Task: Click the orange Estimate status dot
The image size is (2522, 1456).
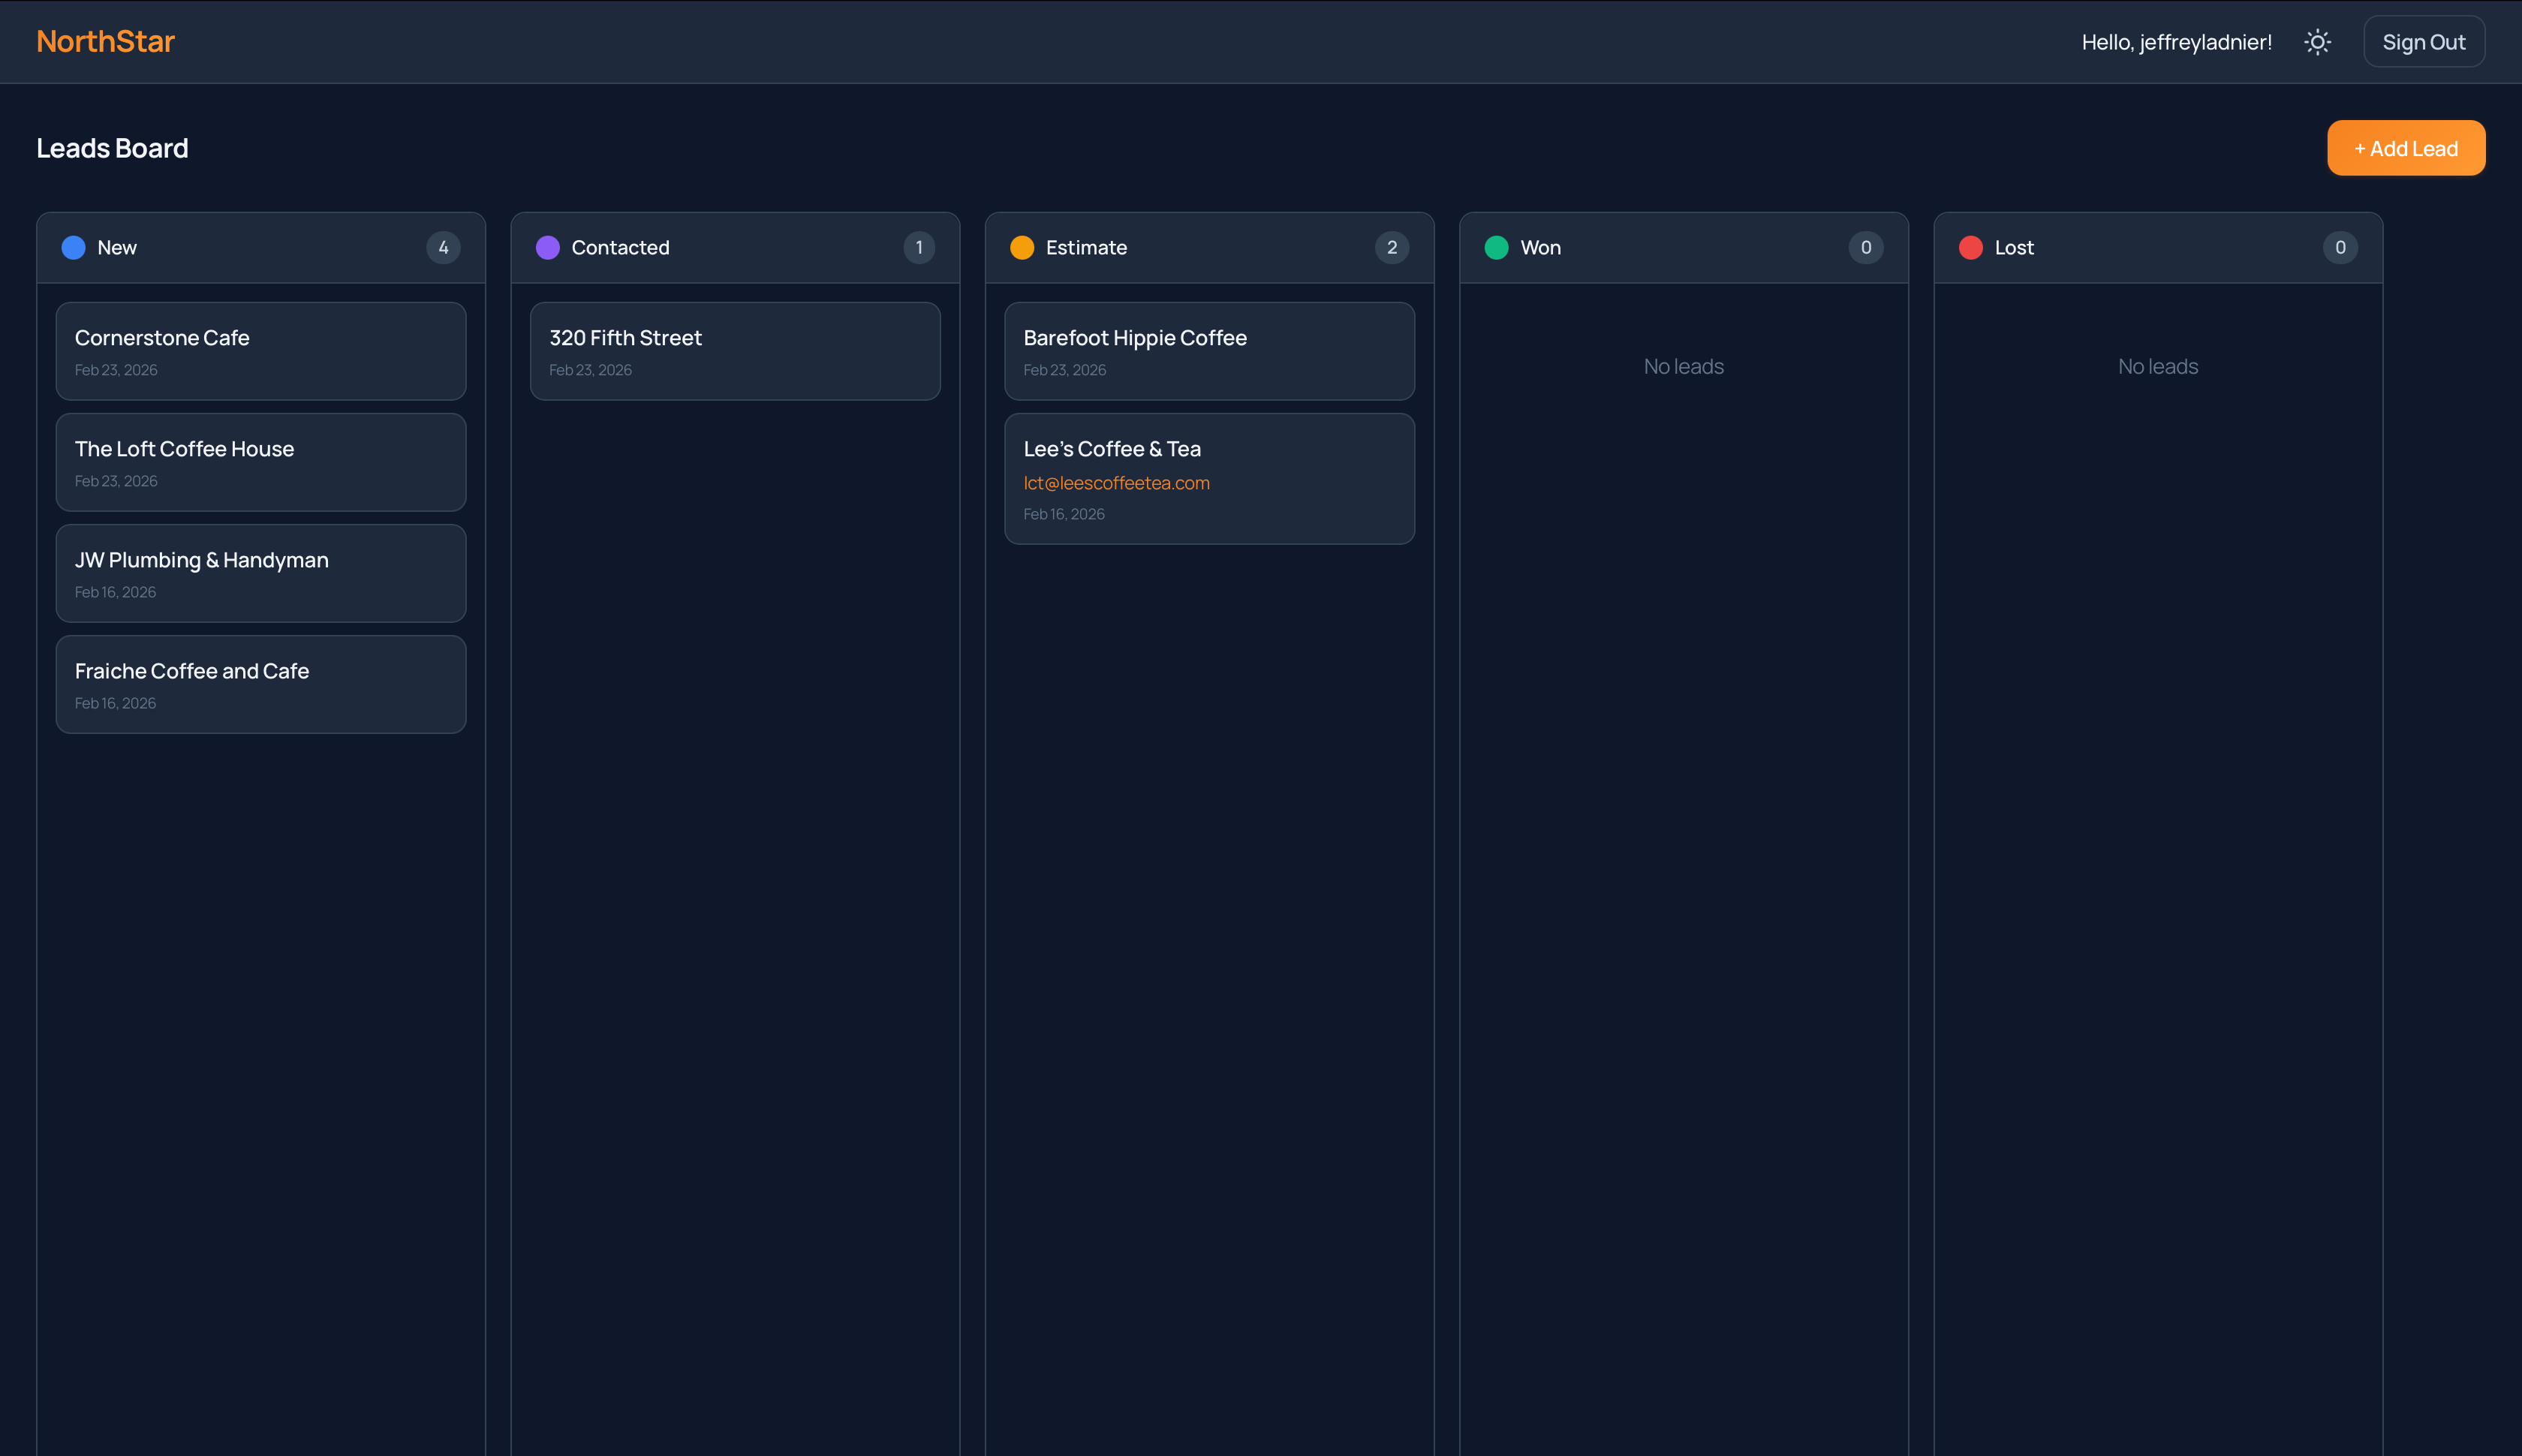Action: coord(1022,247)
